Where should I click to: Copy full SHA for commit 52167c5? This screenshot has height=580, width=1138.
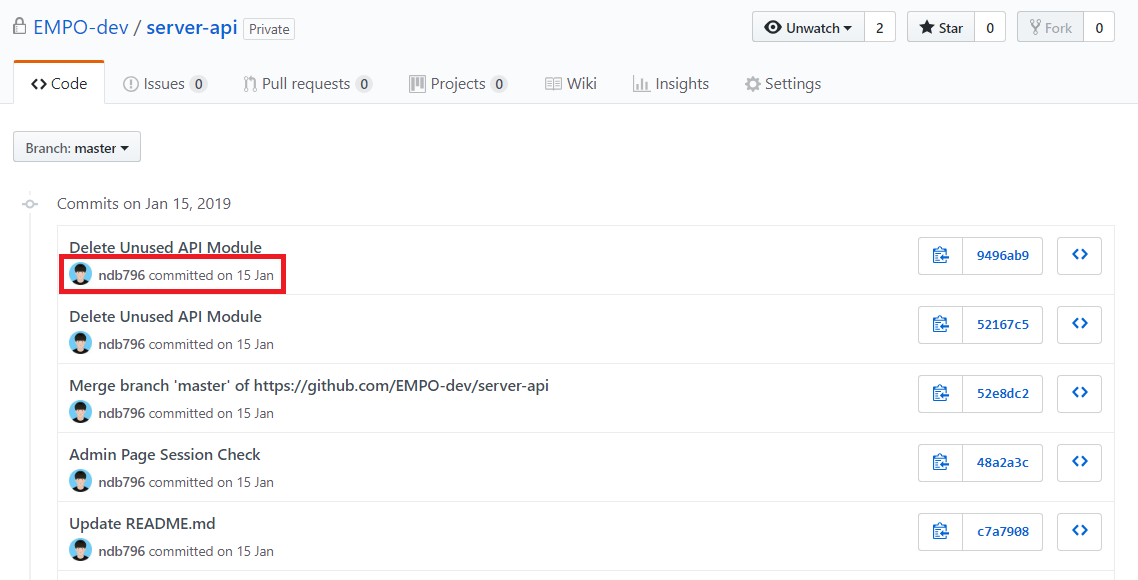pyautogui.click(x=941, y=324)
